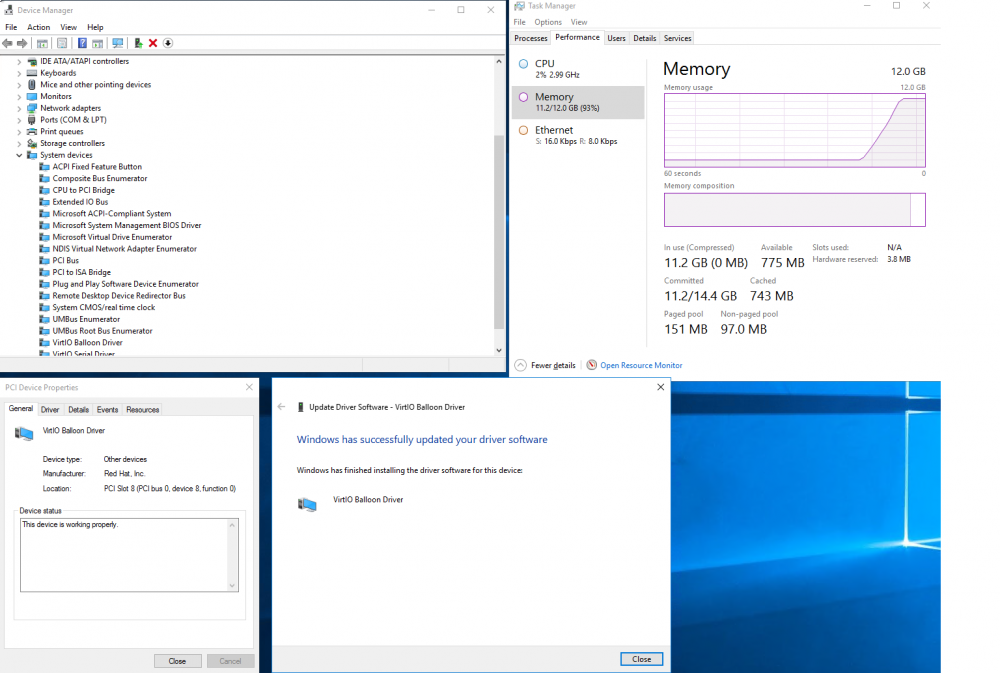Expand the Storage controllers node arrow
This screenshot has width=1000, height=673.
click(19, 144)
